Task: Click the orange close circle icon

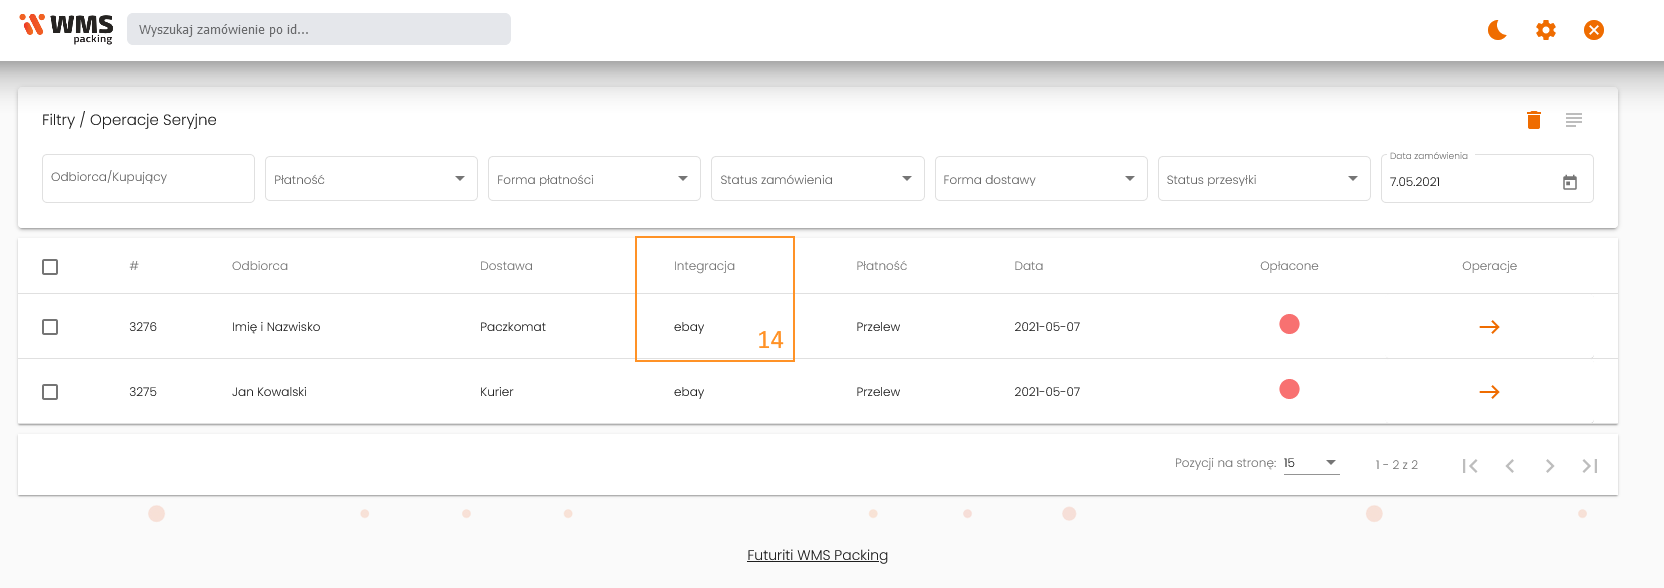Action: [1594, 30]
